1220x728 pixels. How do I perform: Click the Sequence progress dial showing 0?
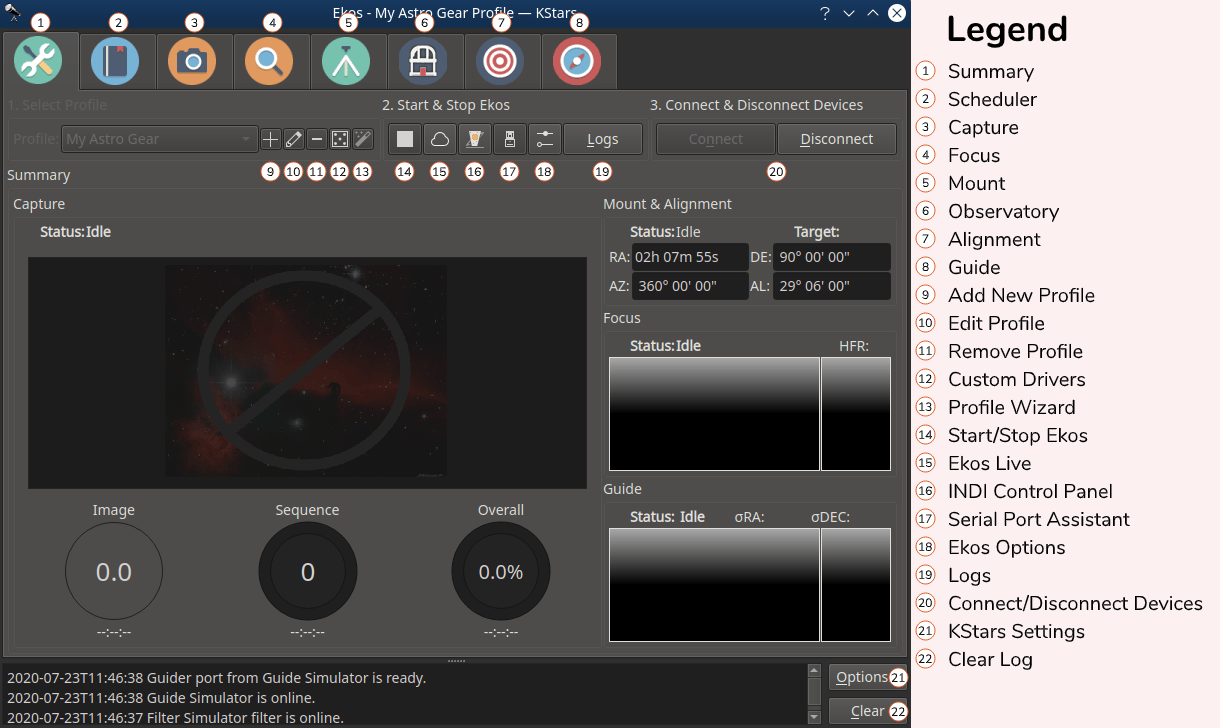tap(308, 572)
